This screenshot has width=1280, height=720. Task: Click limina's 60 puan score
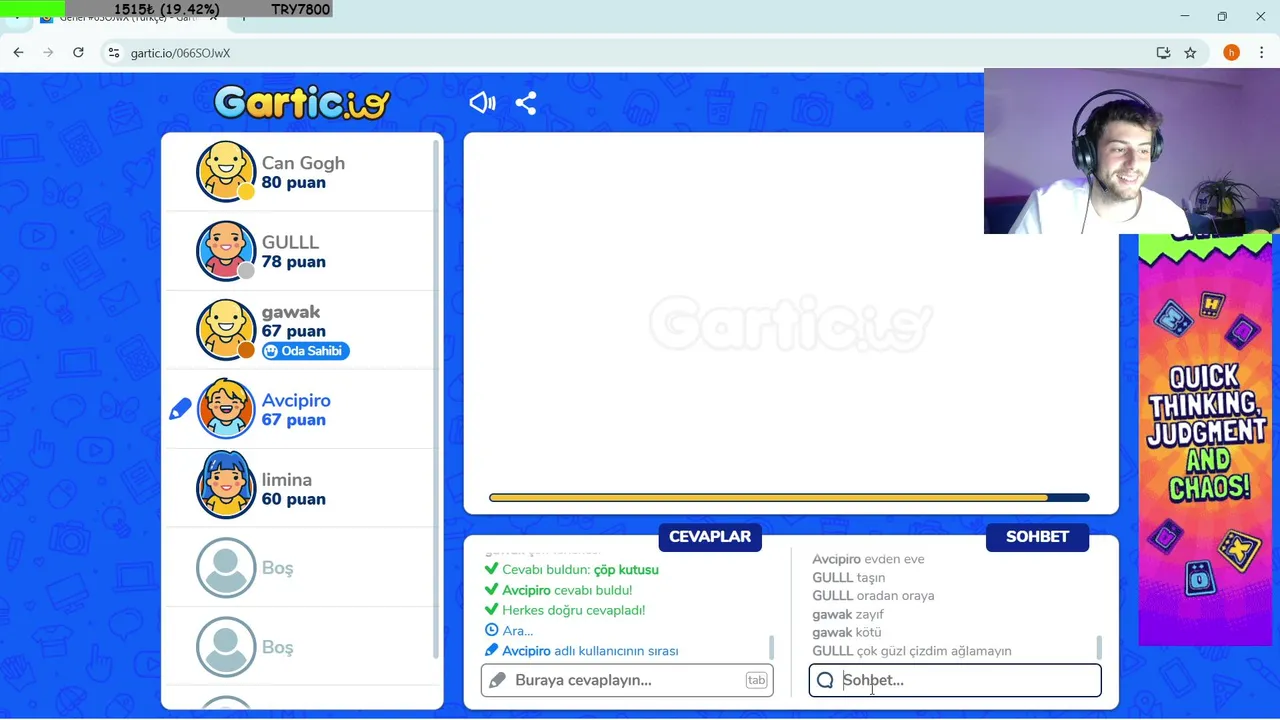(x=293, y=499)
